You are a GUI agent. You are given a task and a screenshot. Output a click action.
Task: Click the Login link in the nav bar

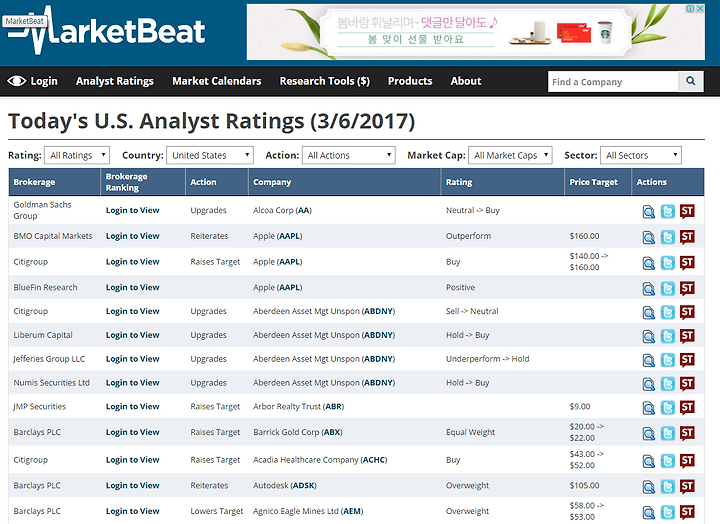tap(33, 81)
